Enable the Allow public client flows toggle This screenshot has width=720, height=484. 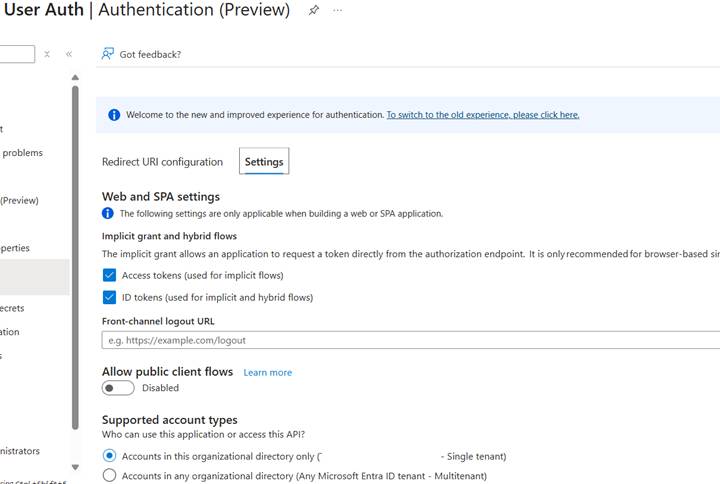(117, 388)
